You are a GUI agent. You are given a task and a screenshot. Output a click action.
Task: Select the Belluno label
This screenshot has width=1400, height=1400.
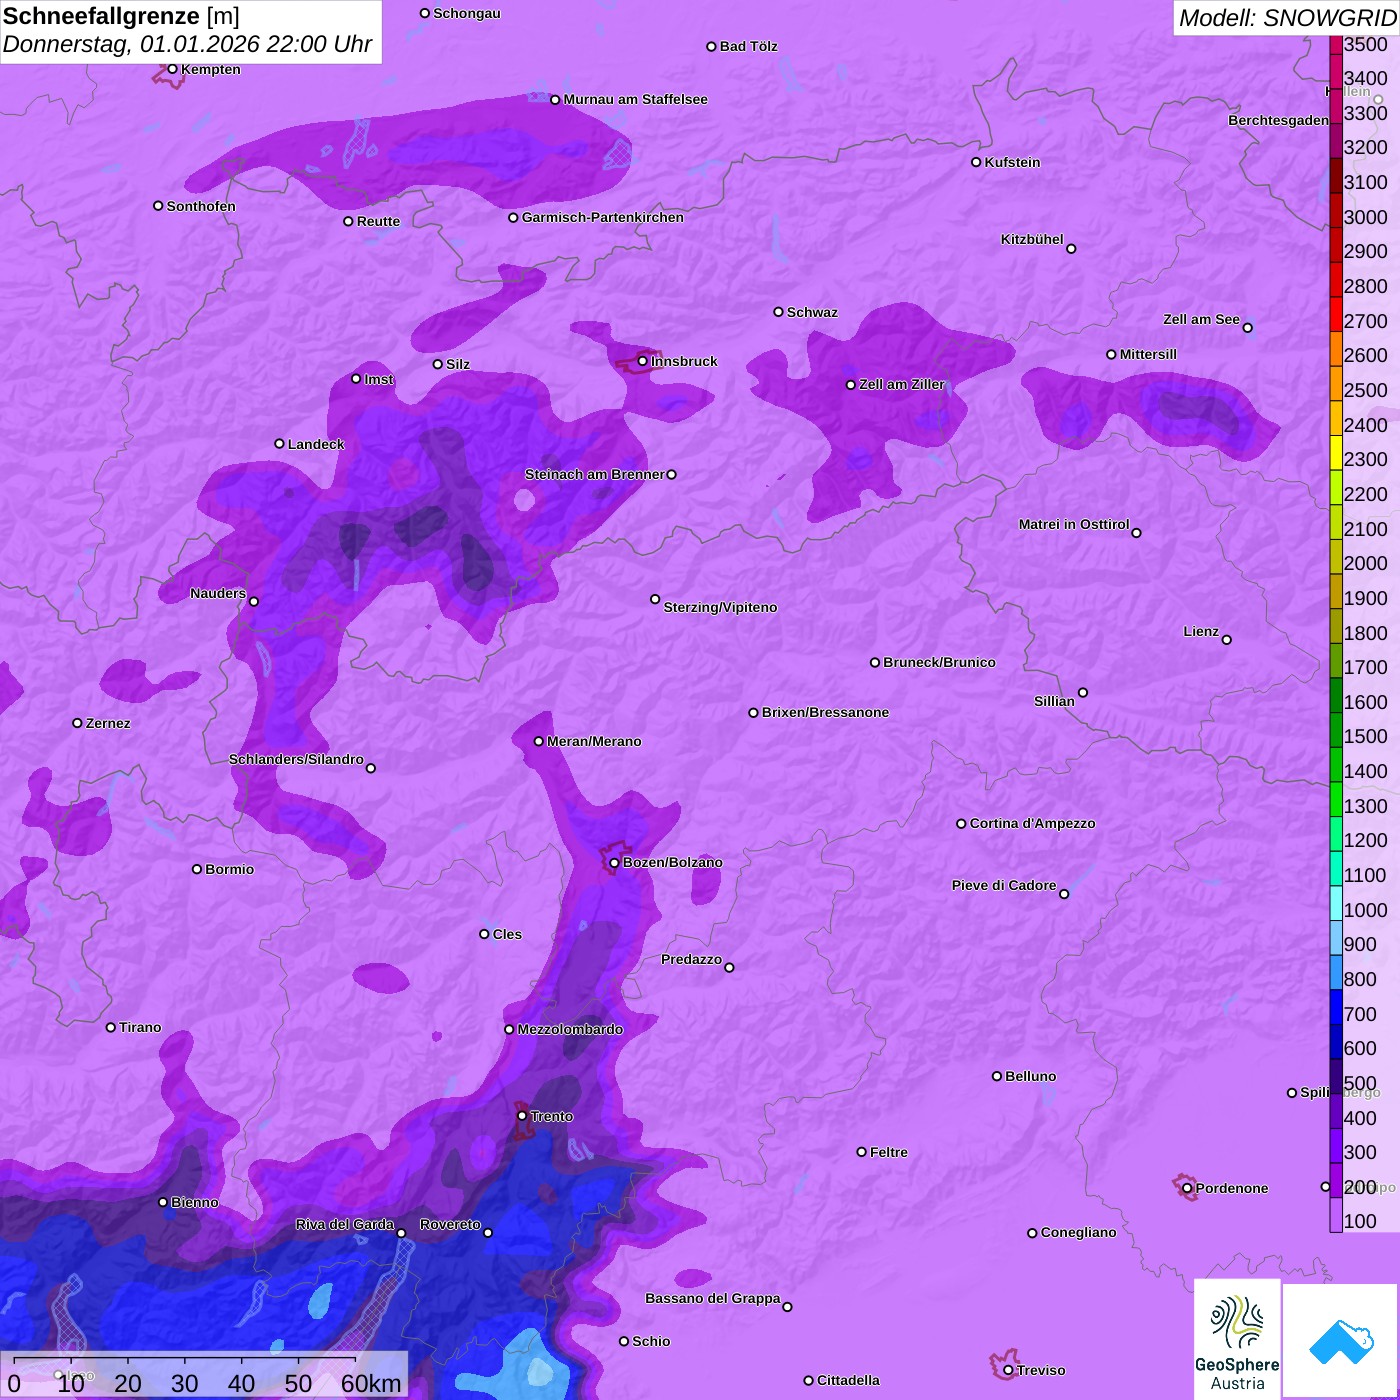tap(1031, 1076)
